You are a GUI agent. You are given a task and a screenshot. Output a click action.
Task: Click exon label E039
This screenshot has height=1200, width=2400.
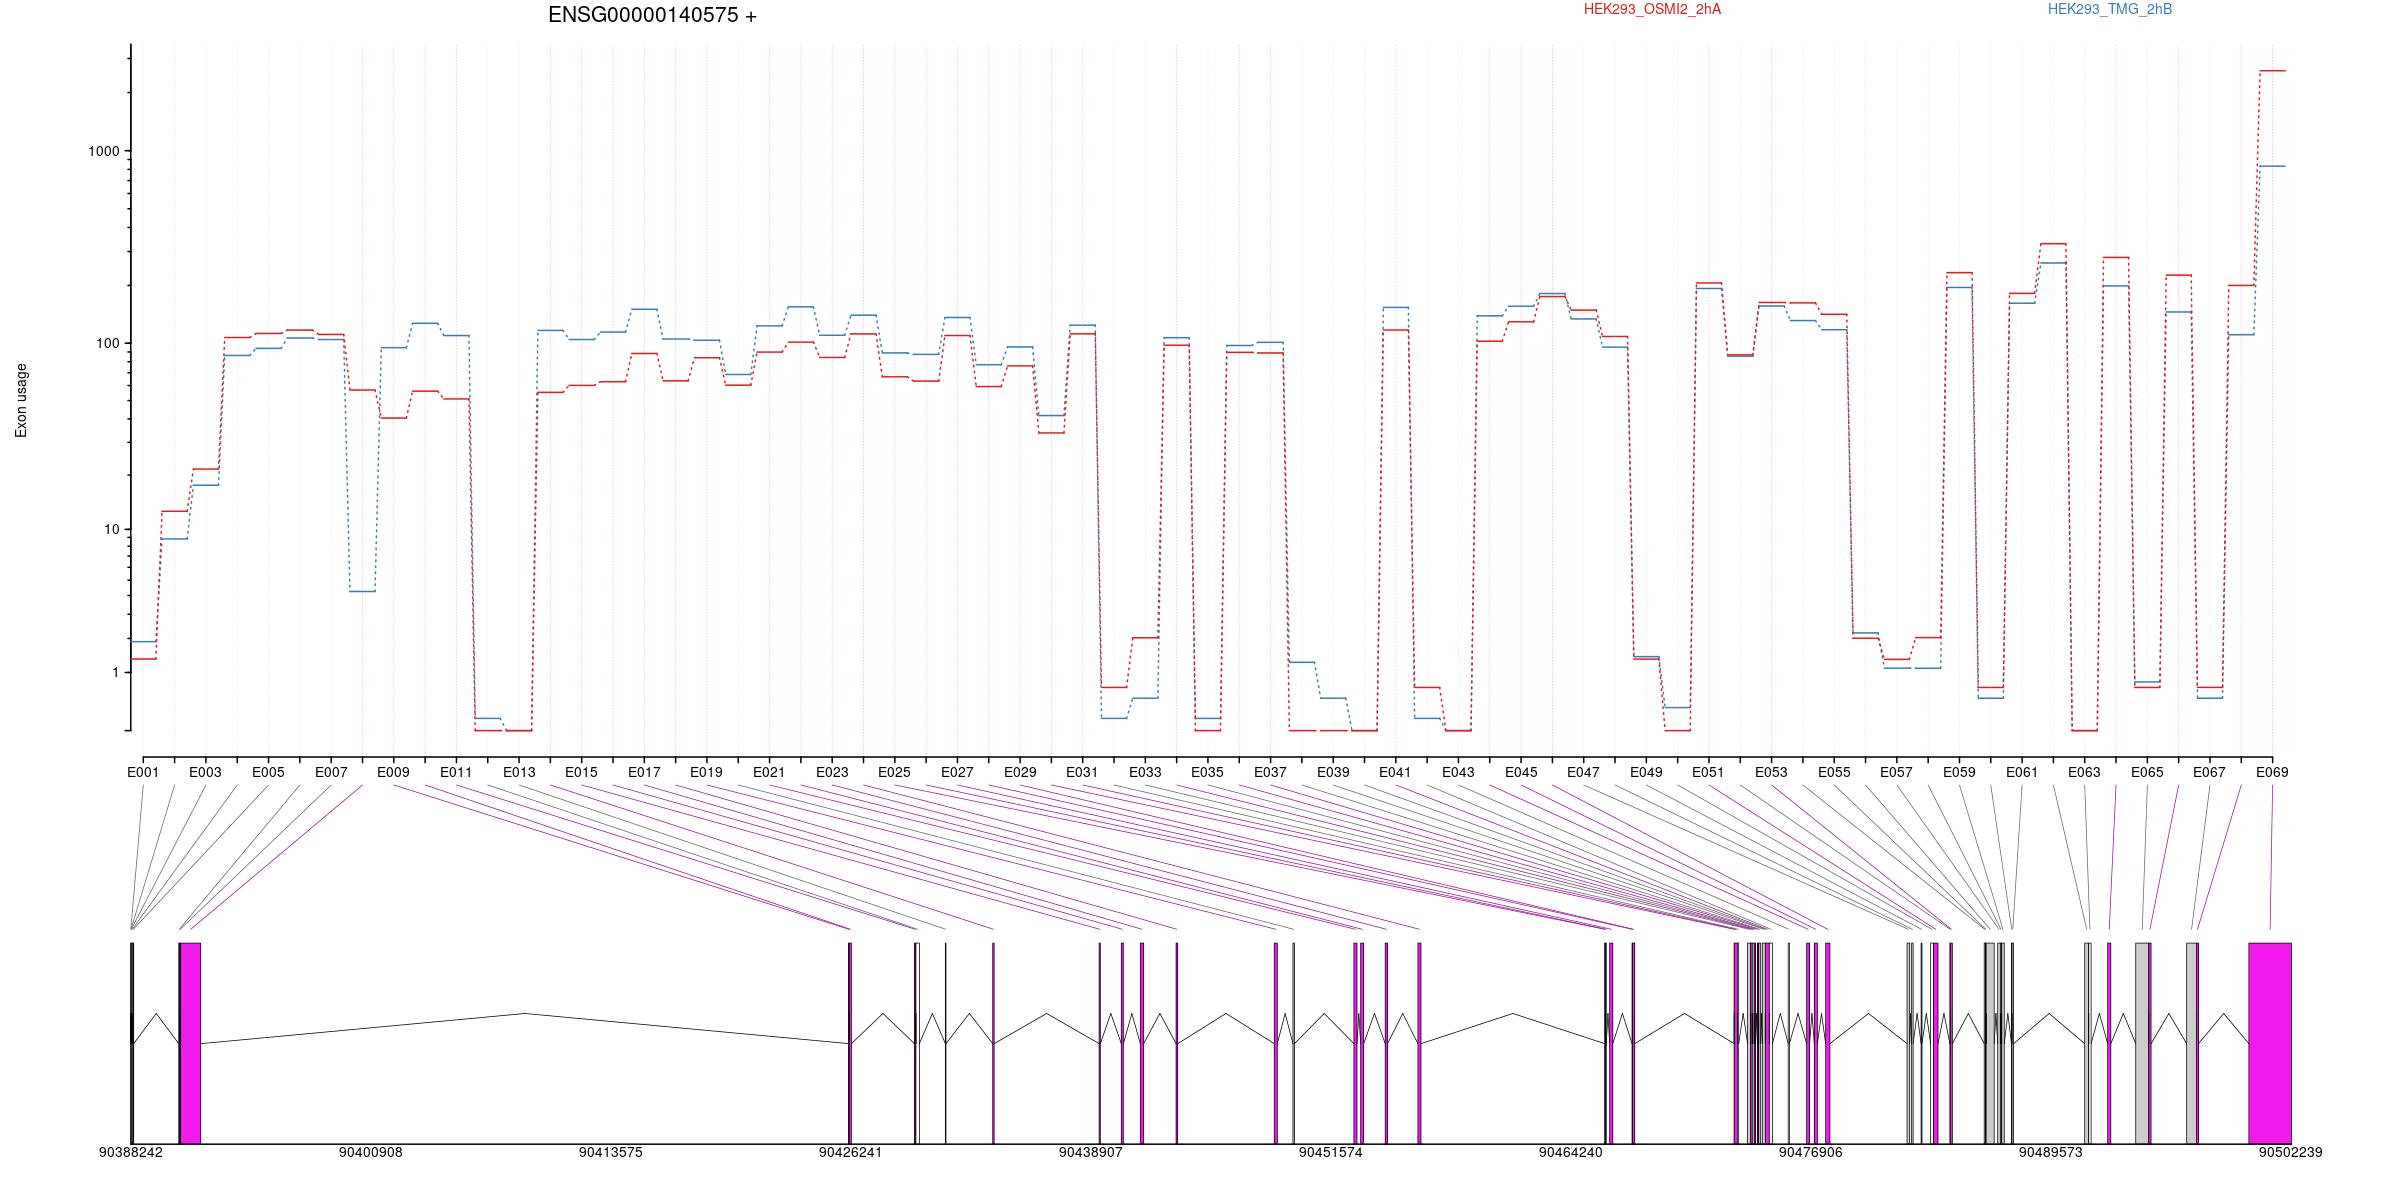1333,772
